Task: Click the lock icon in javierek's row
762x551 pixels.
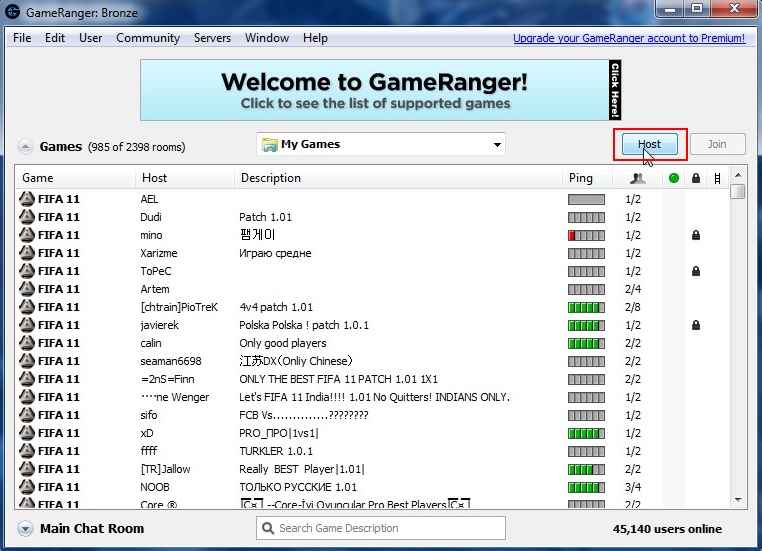Action: [x=696, y=325]
